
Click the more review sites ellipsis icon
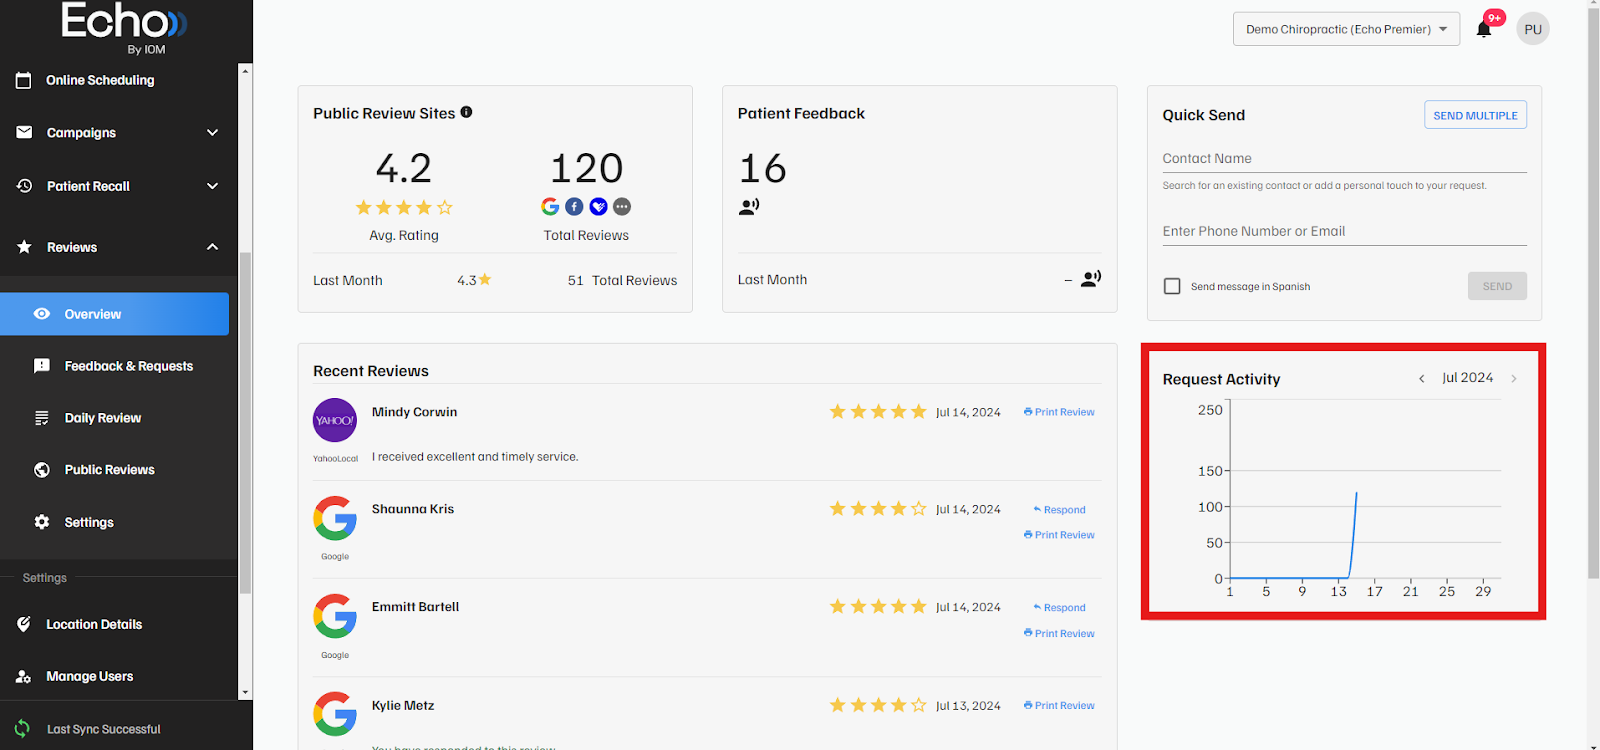click(x=622, y=206)
